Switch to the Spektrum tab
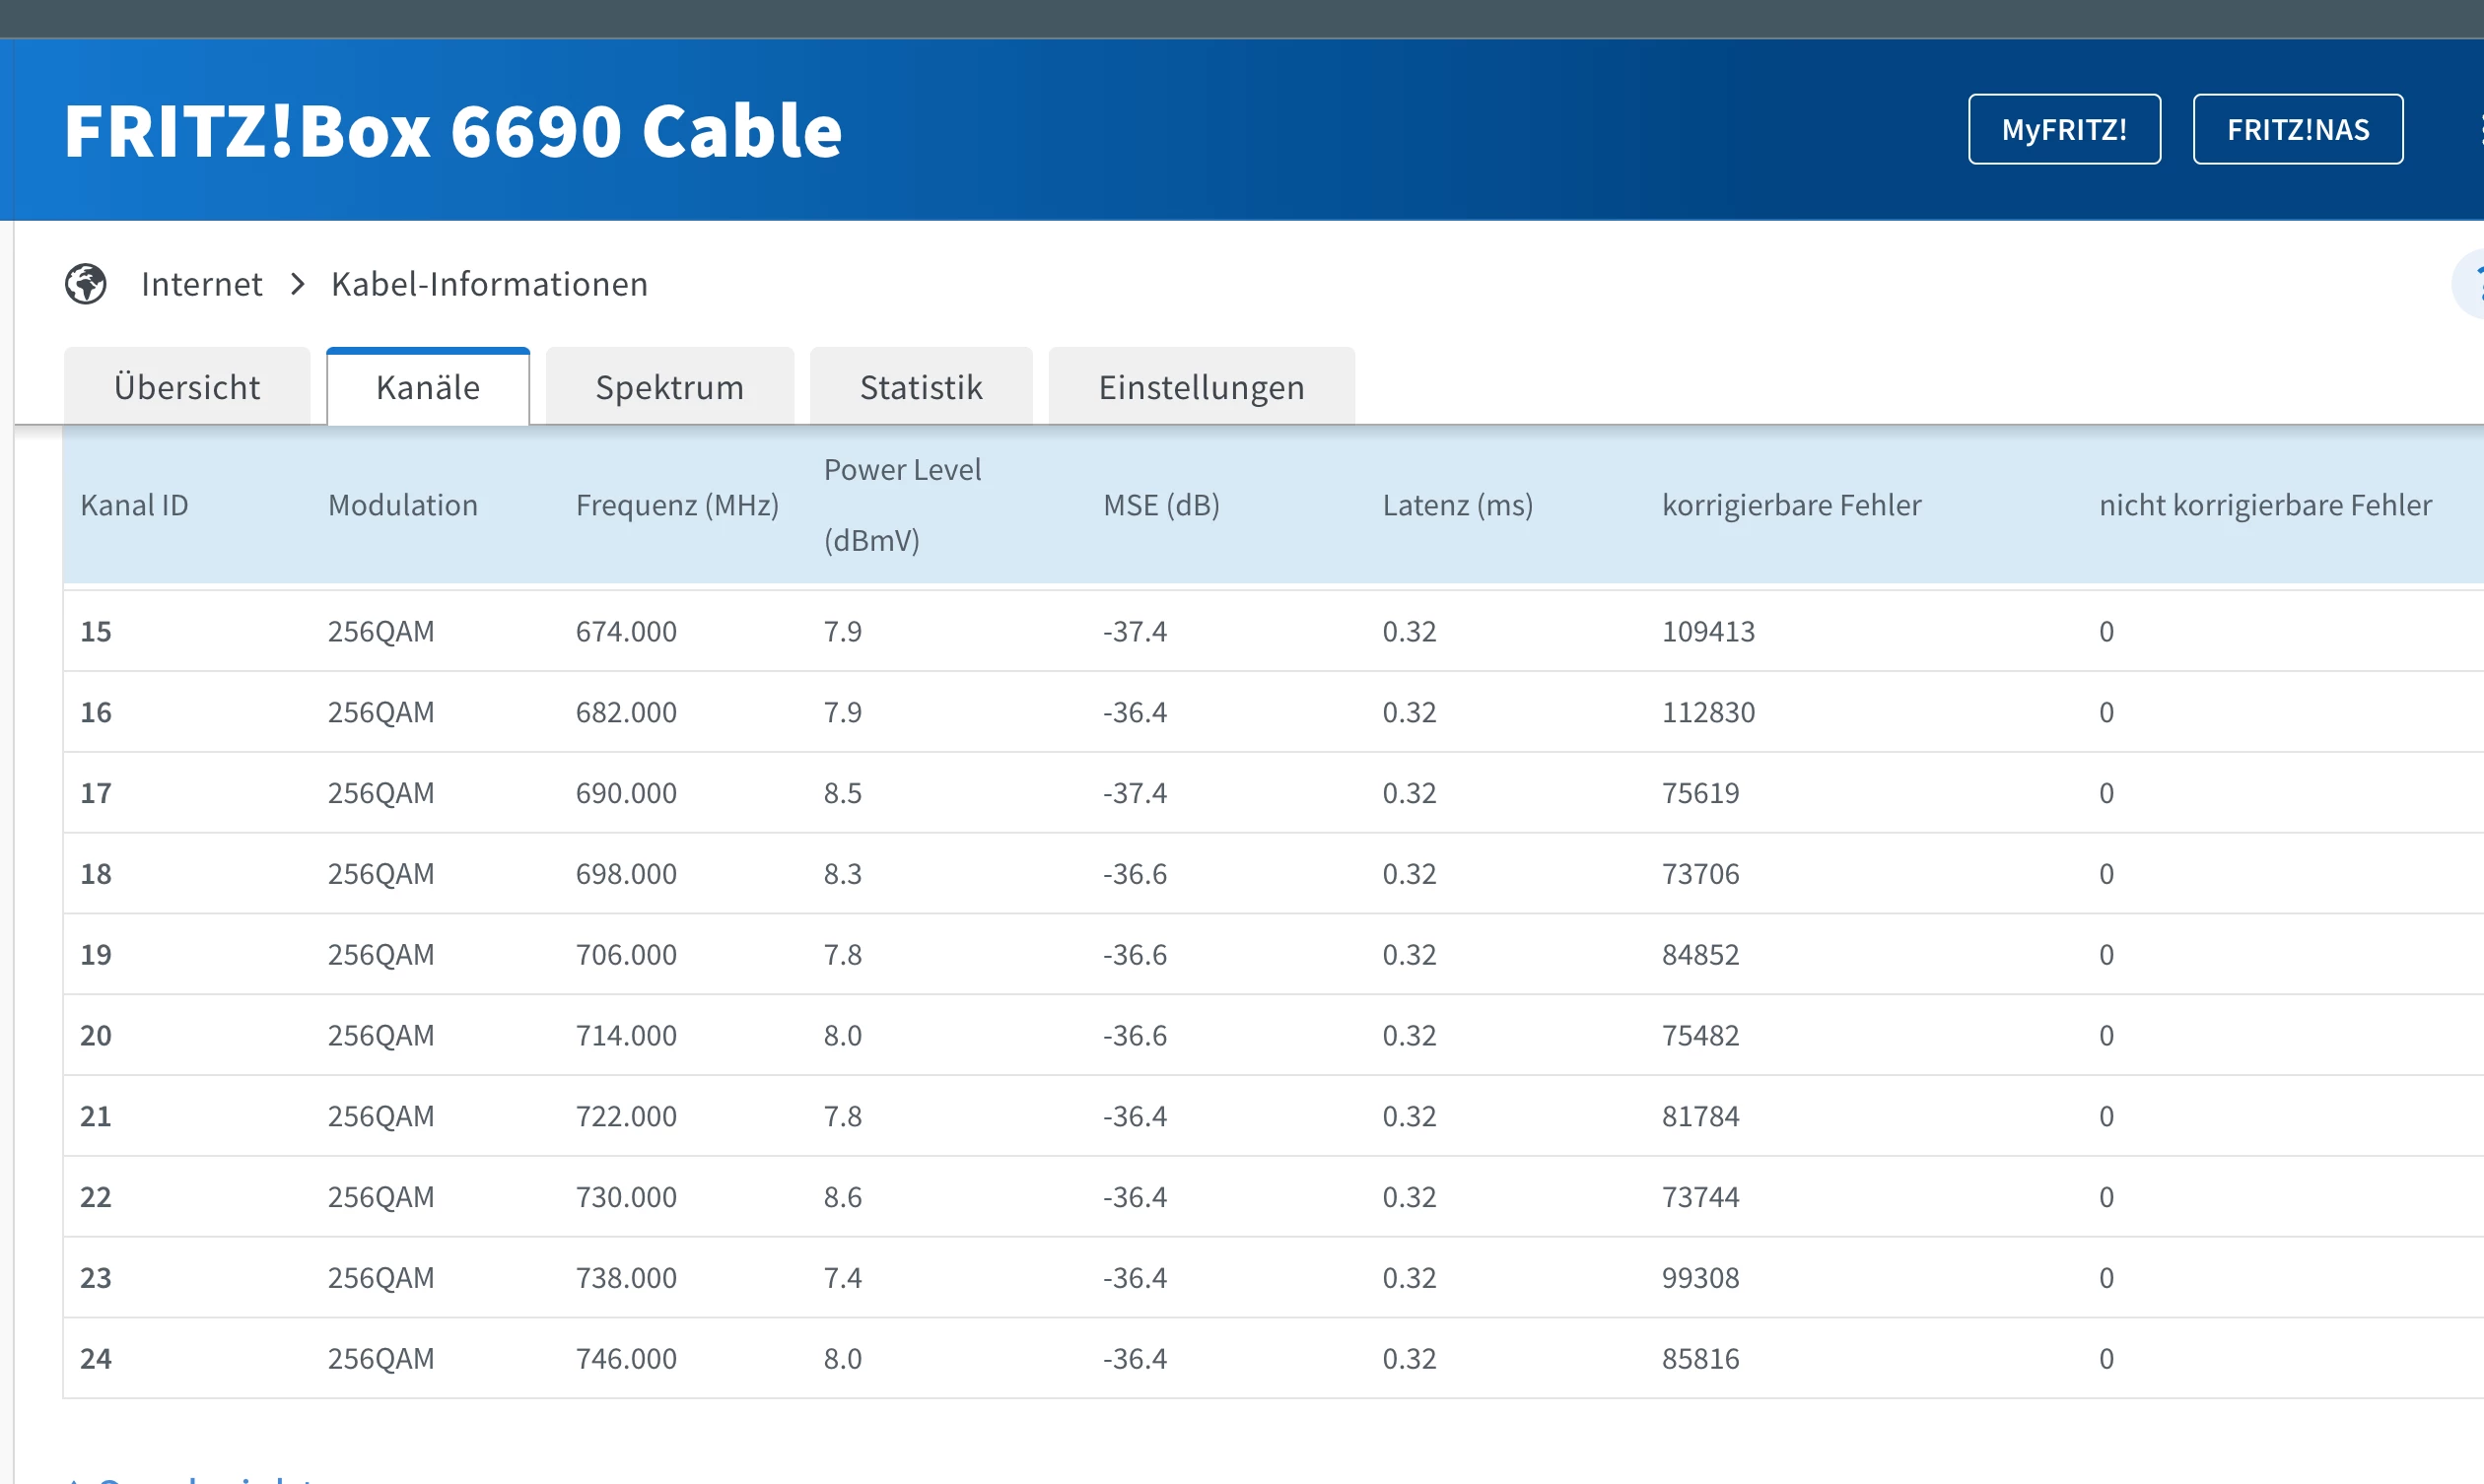The height and width of the screenshot is (1484, 2484). click(x=669, y=387)
